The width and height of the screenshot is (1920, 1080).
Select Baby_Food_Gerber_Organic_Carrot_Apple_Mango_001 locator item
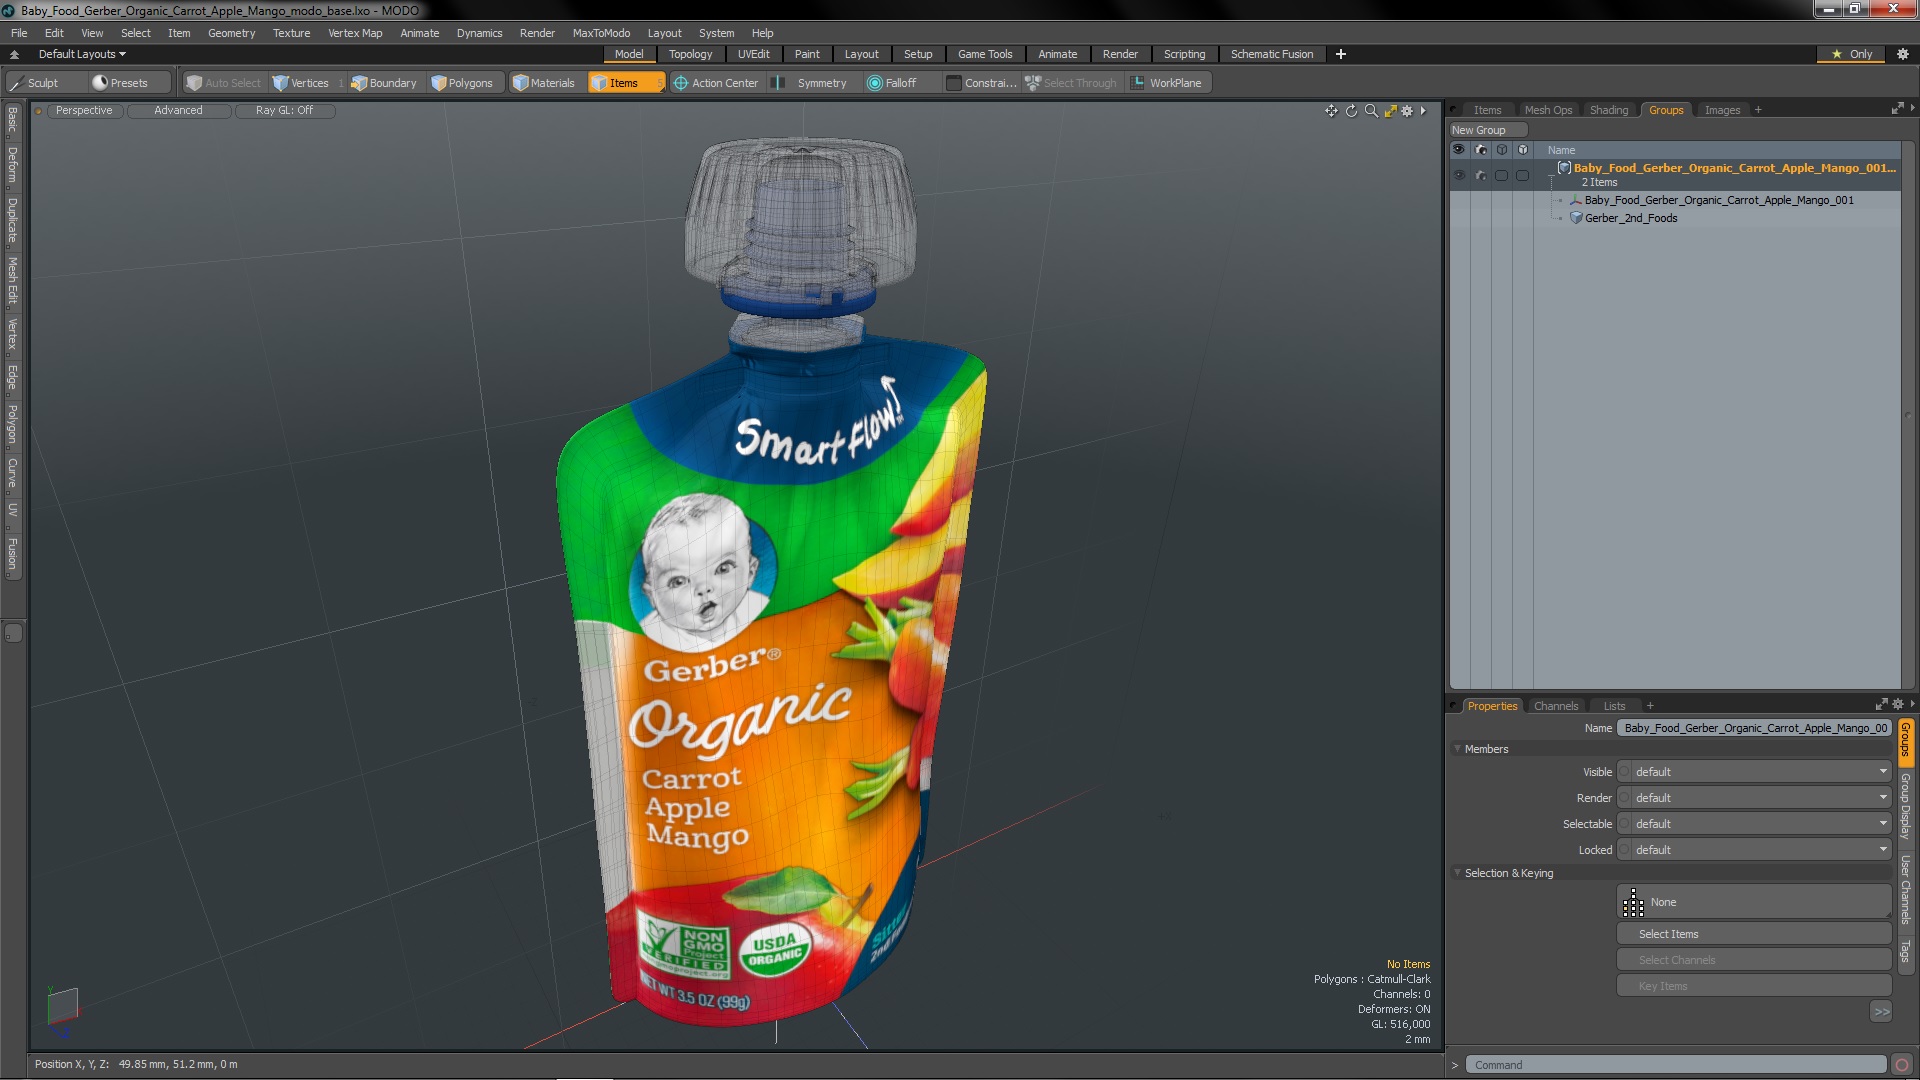tap(1719, 200)
